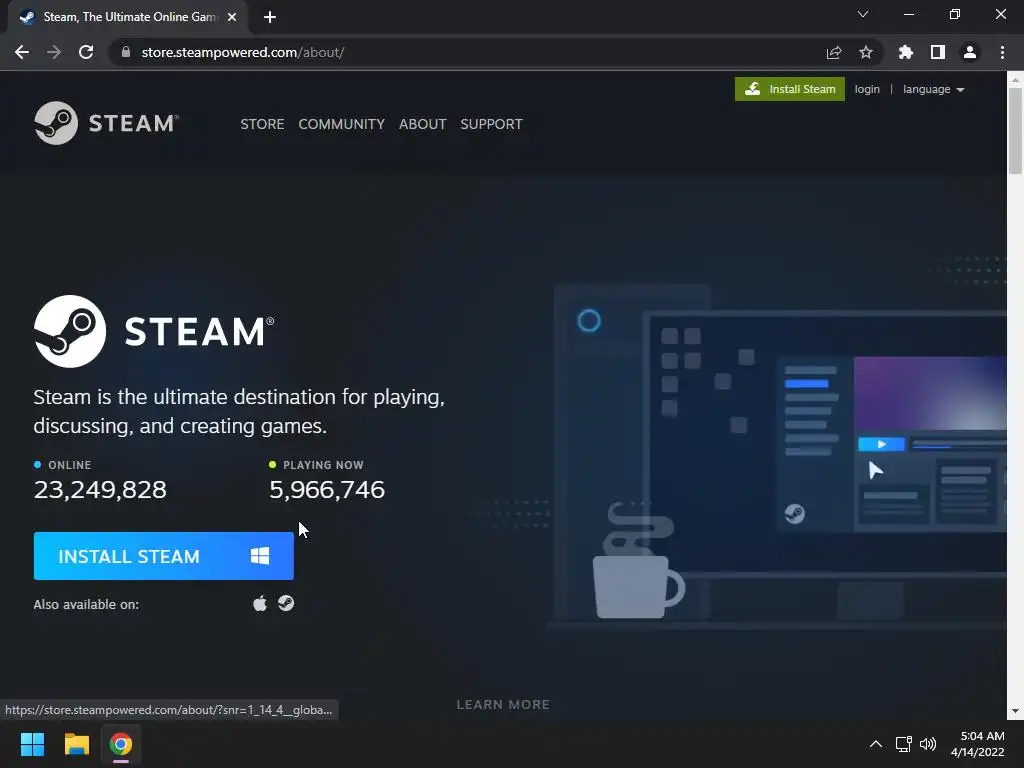Open the tab search chevron
The image size is (1024, 768).
863,14
